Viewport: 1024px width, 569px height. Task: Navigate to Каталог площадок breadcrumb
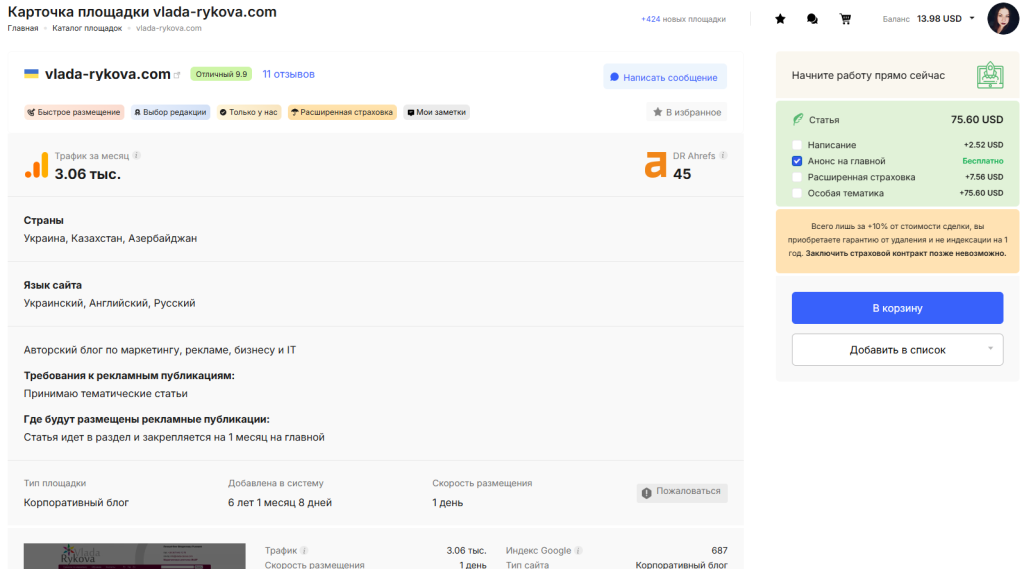click(87, 28)
